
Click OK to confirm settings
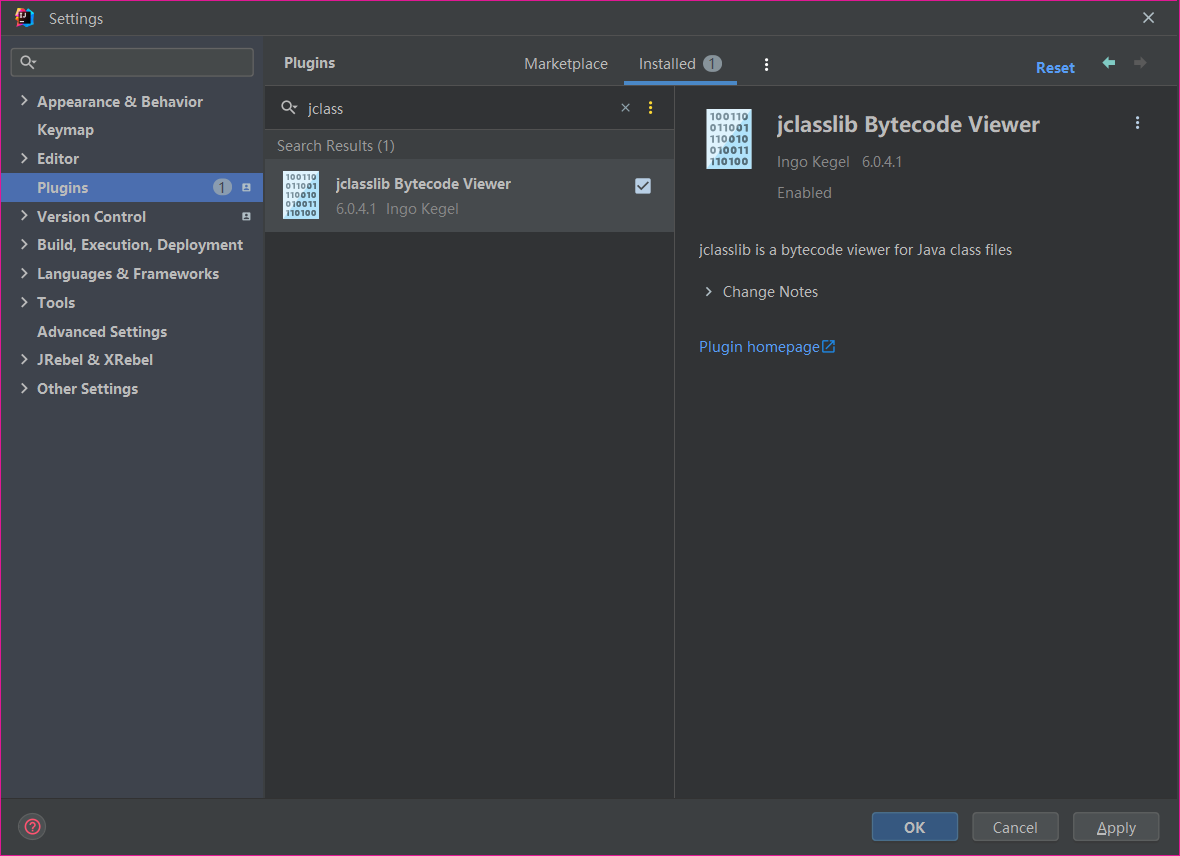[x=914, y=827]
